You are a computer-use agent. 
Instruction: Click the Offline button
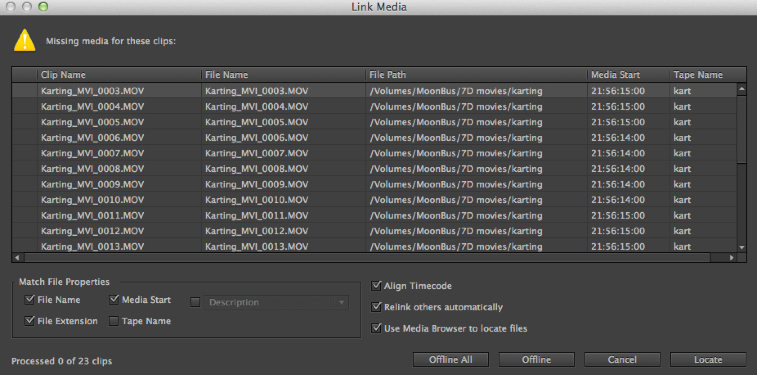coord(536,360)
